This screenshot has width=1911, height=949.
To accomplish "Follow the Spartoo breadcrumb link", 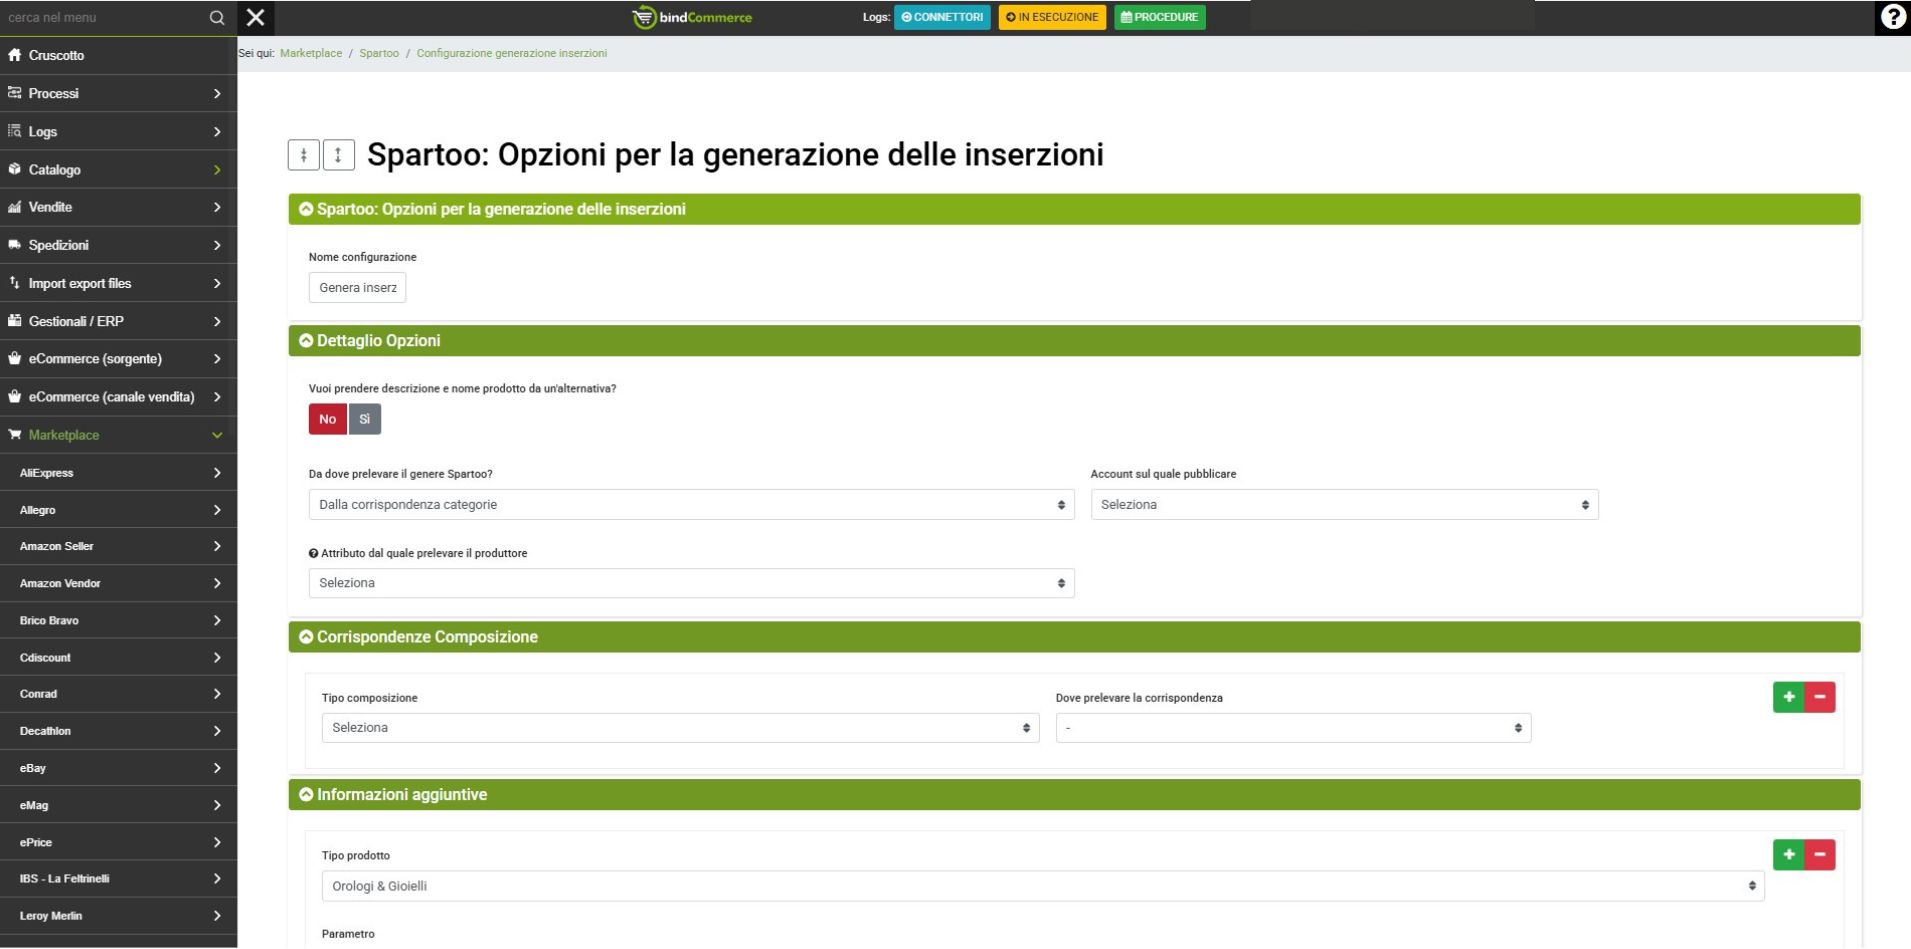I will pyautogui.click(x=379, y=53).
